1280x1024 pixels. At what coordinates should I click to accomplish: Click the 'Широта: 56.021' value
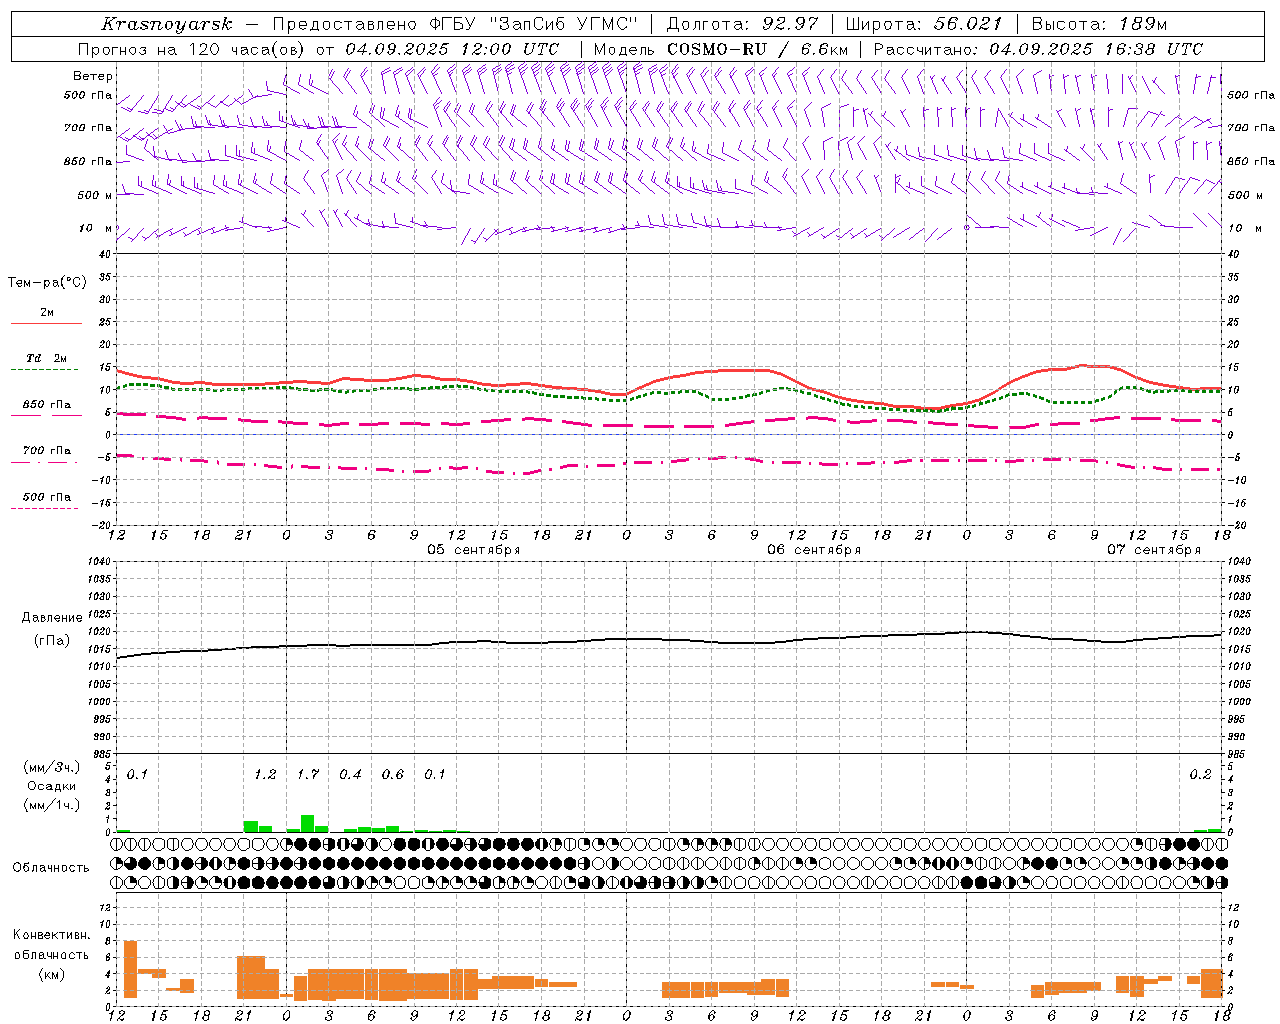pos(924,24)
